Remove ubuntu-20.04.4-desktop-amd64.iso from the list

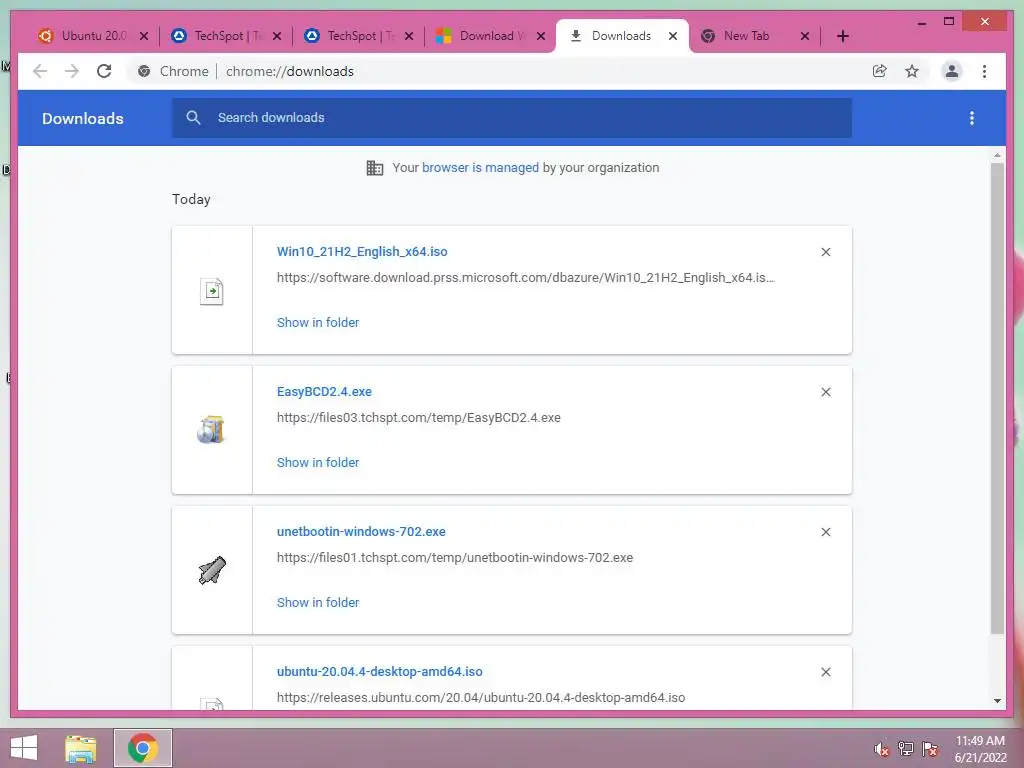point(825,672)
